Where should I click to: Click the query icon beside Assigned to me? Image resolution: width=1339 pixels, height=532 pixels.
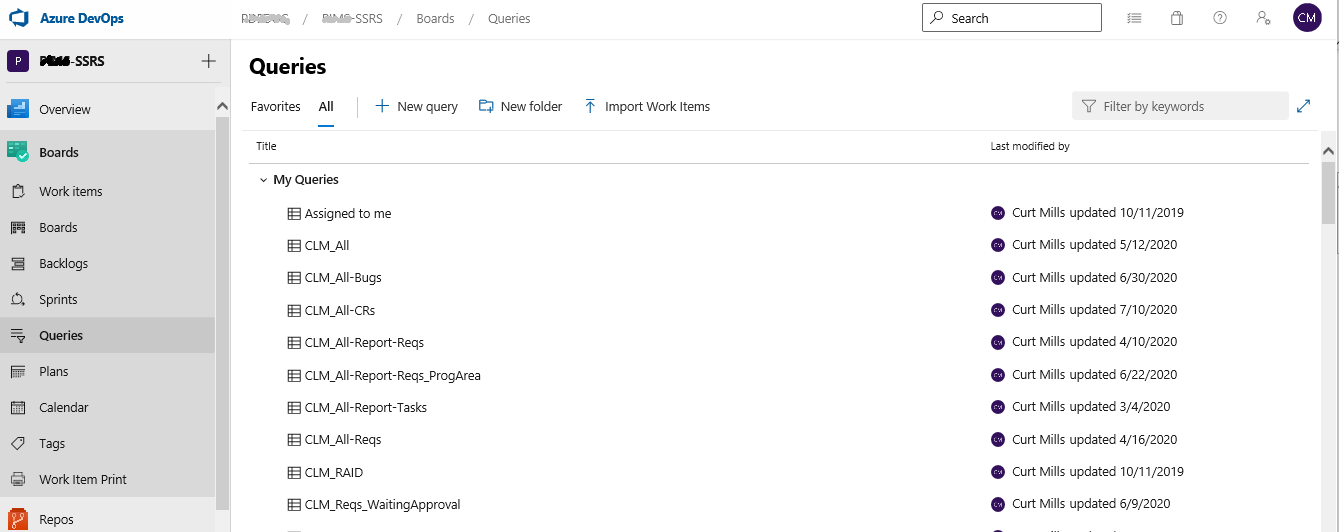coord(294,213)
